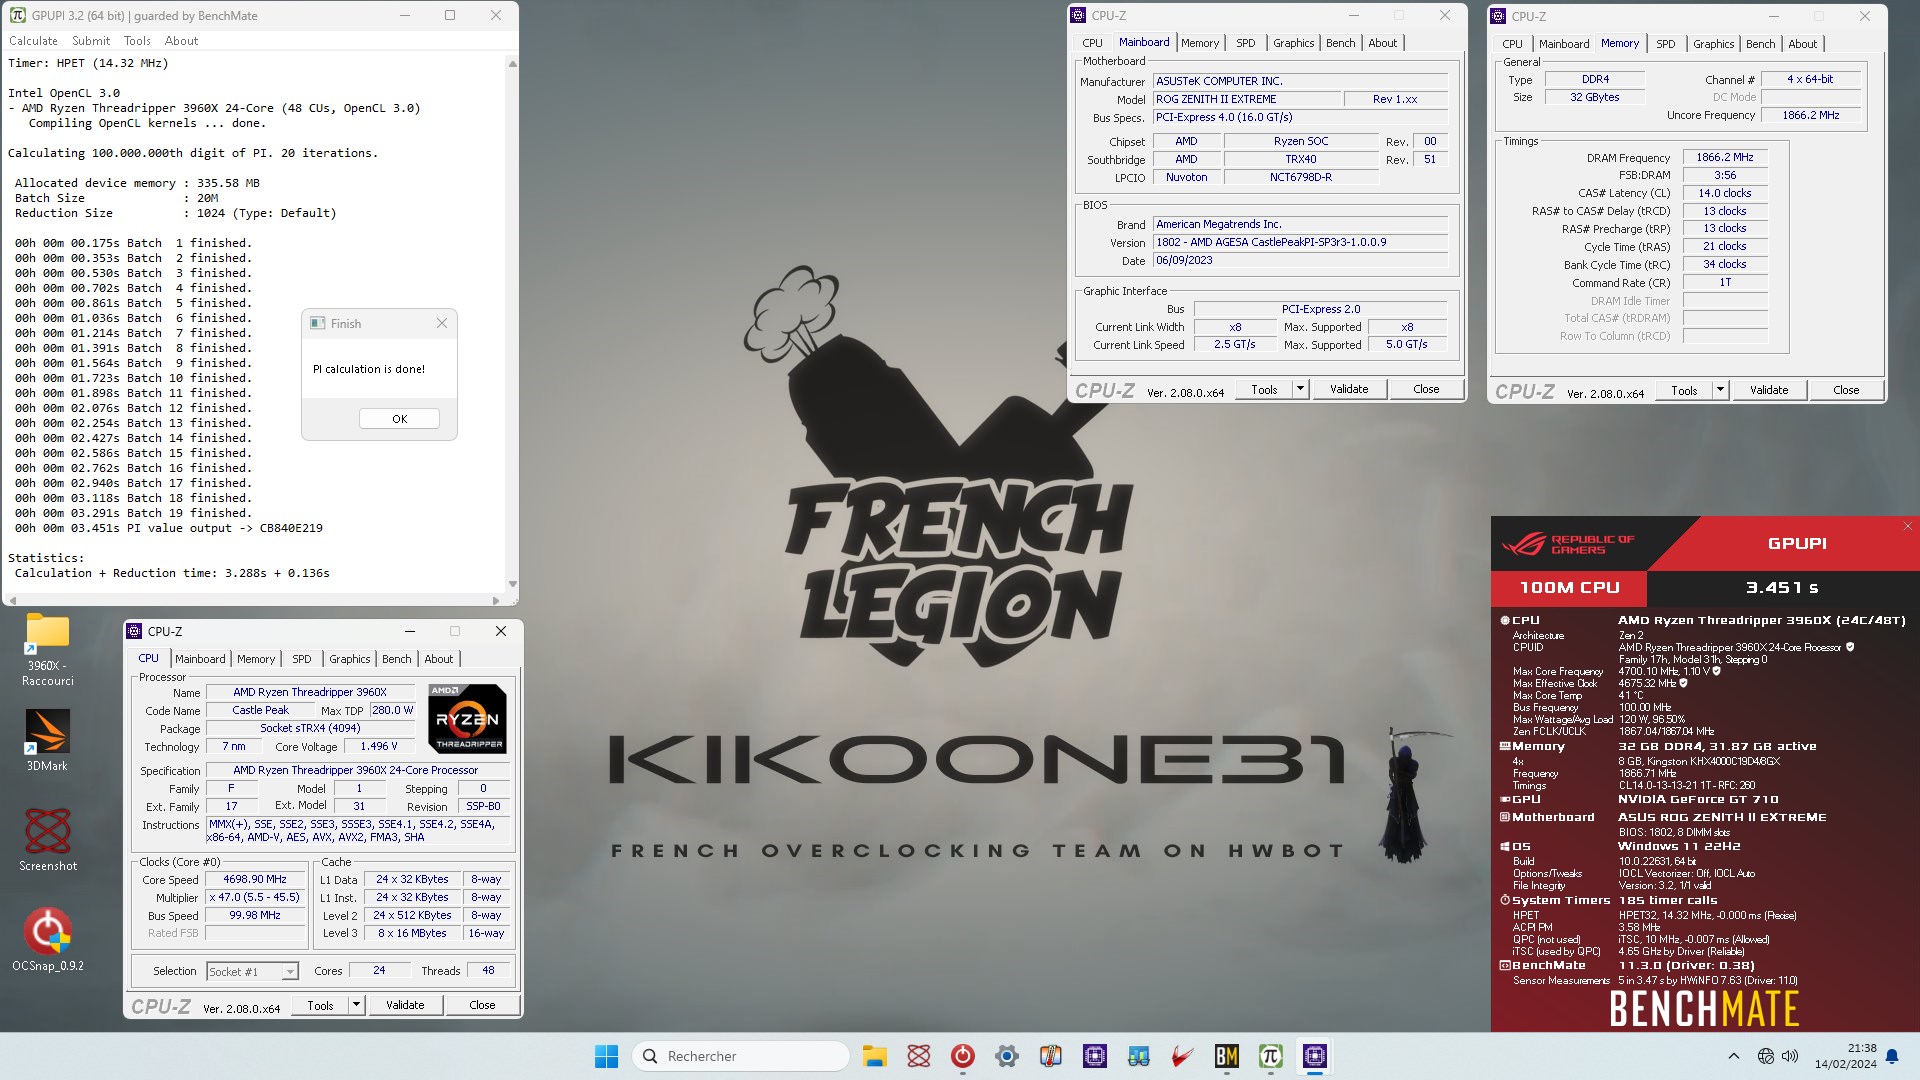The image size is (1920, 1080).
Task: Open About menu in GPUPI
Action: [181, 41]
